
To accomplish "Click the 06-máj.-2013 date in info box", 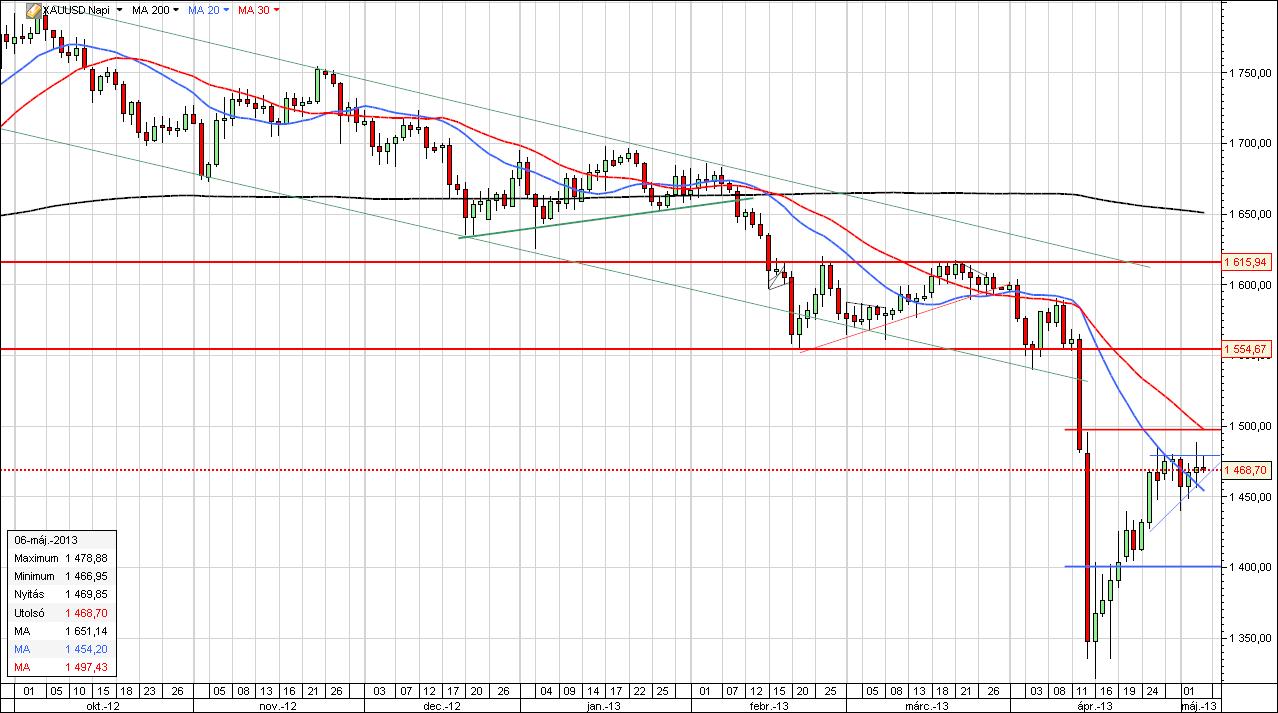I will tap(46, 540).
